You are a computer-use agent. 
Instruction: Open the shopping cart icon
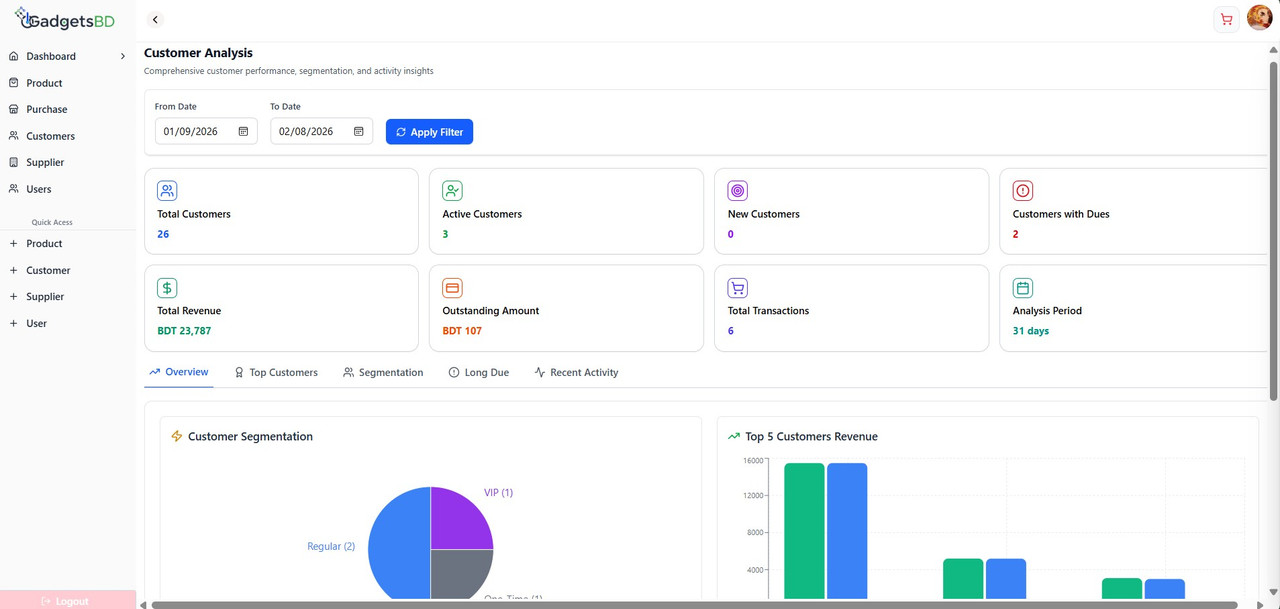pyautogui.click(x=1226, y=19)
